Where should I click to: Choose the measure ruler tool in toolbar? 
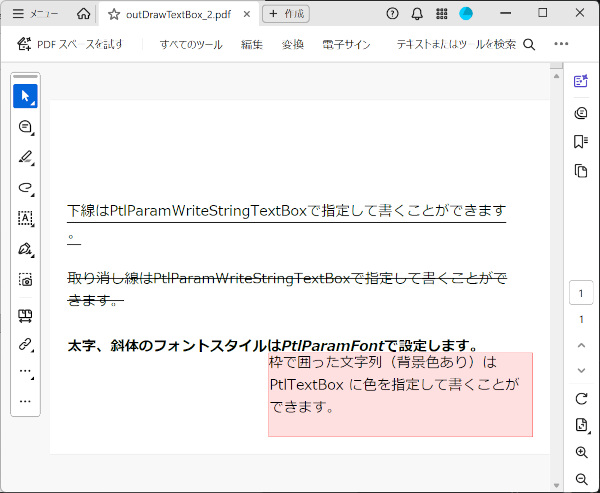pyautogui.click(x=25, y=316)
